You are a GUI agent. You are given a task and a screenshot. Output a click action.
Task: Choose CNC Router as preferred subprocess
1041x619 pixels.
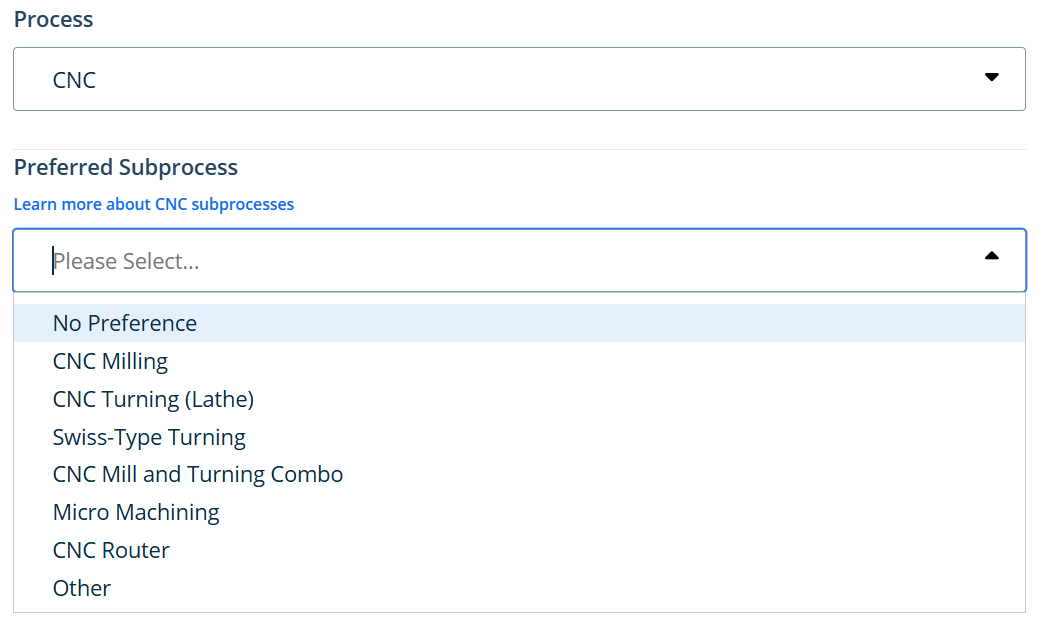point(110,549)
